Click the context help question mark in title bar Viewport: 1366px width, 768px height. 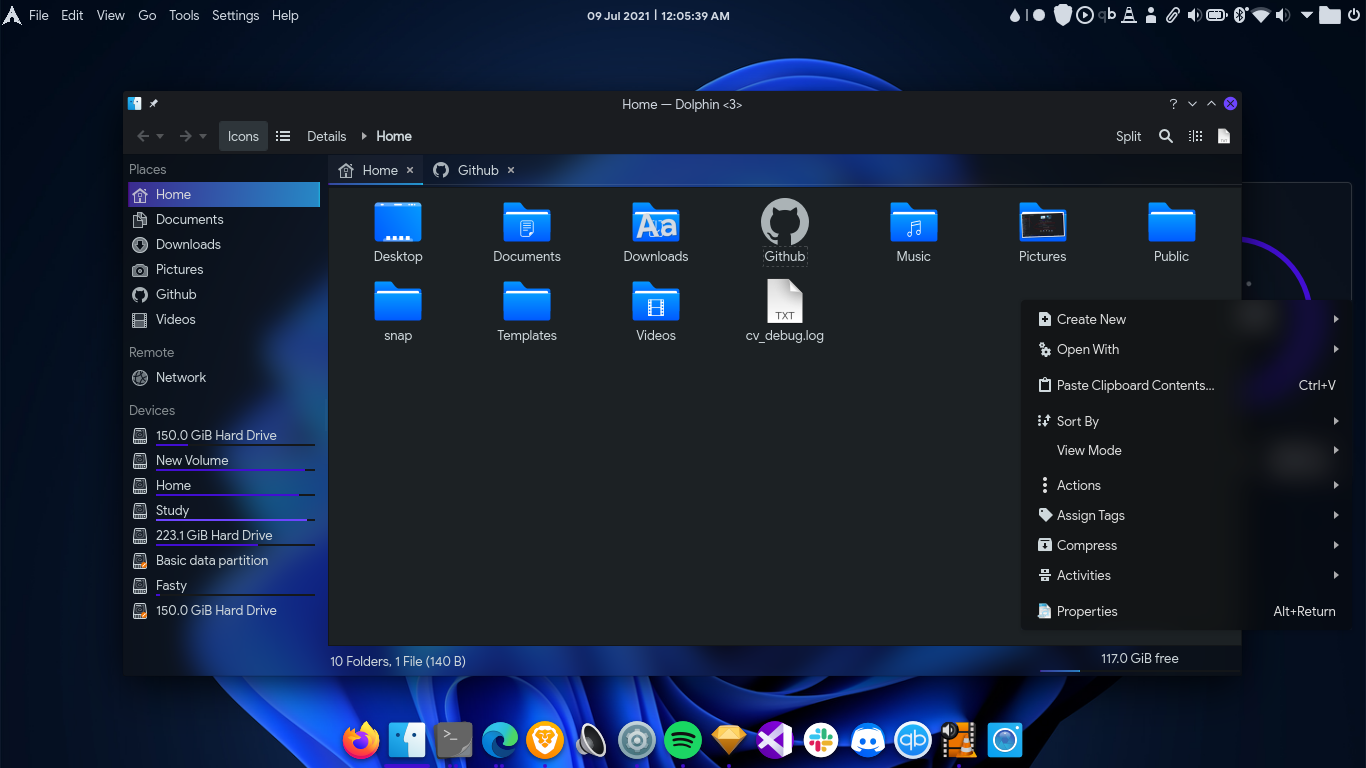click(1173, 104)
